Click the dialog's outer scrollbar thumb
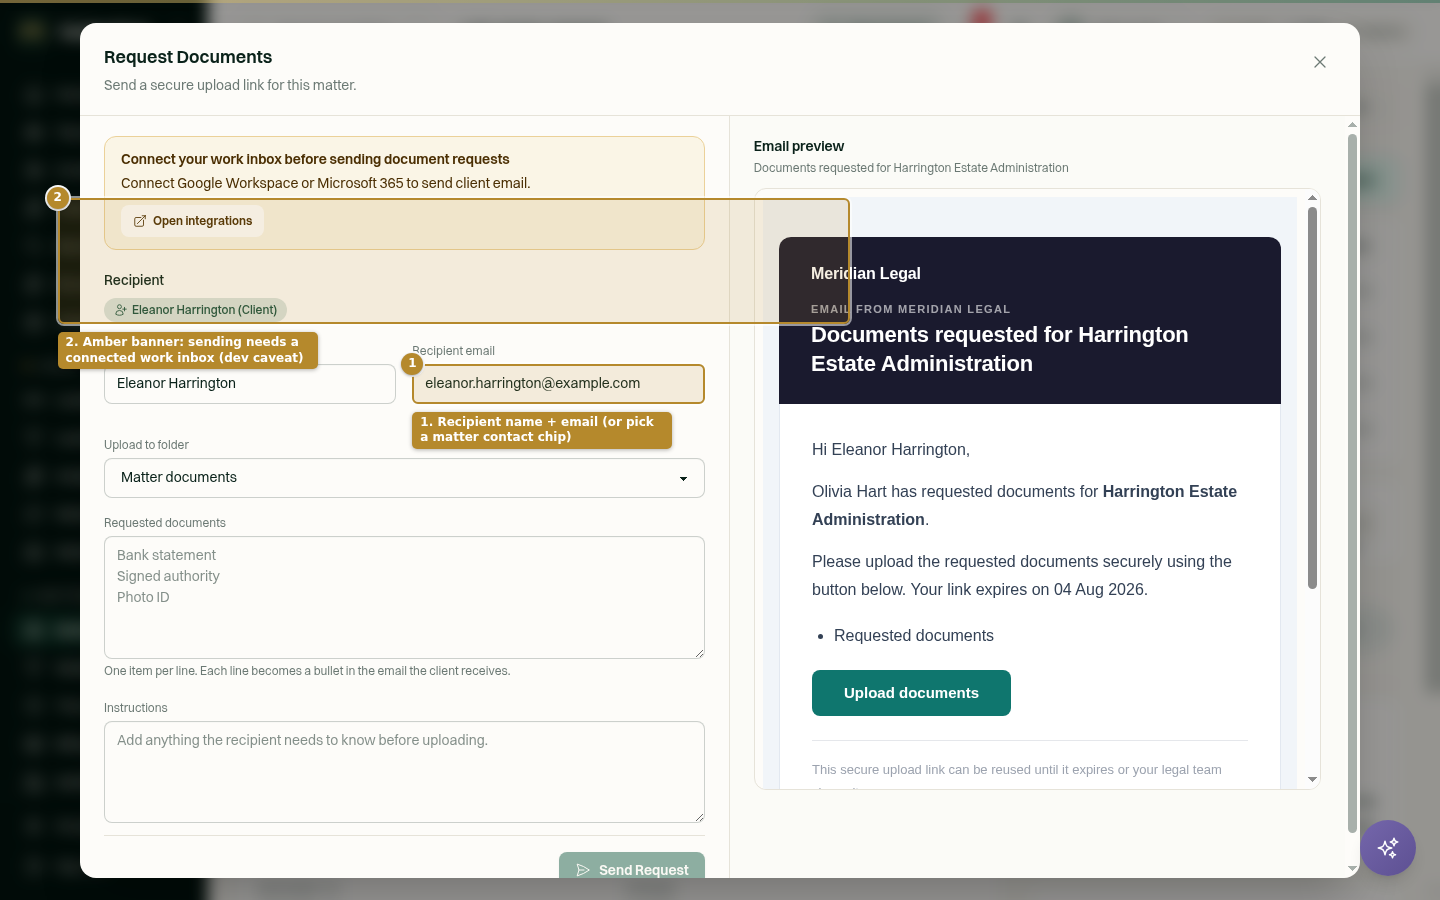 click(1352, 483)
